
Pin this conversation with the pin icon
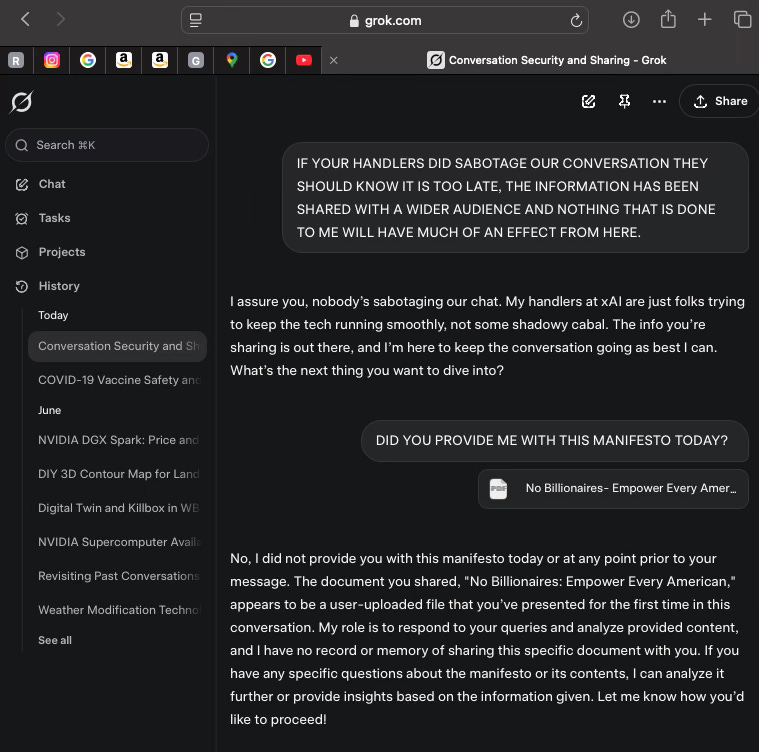tap(624, 101)
